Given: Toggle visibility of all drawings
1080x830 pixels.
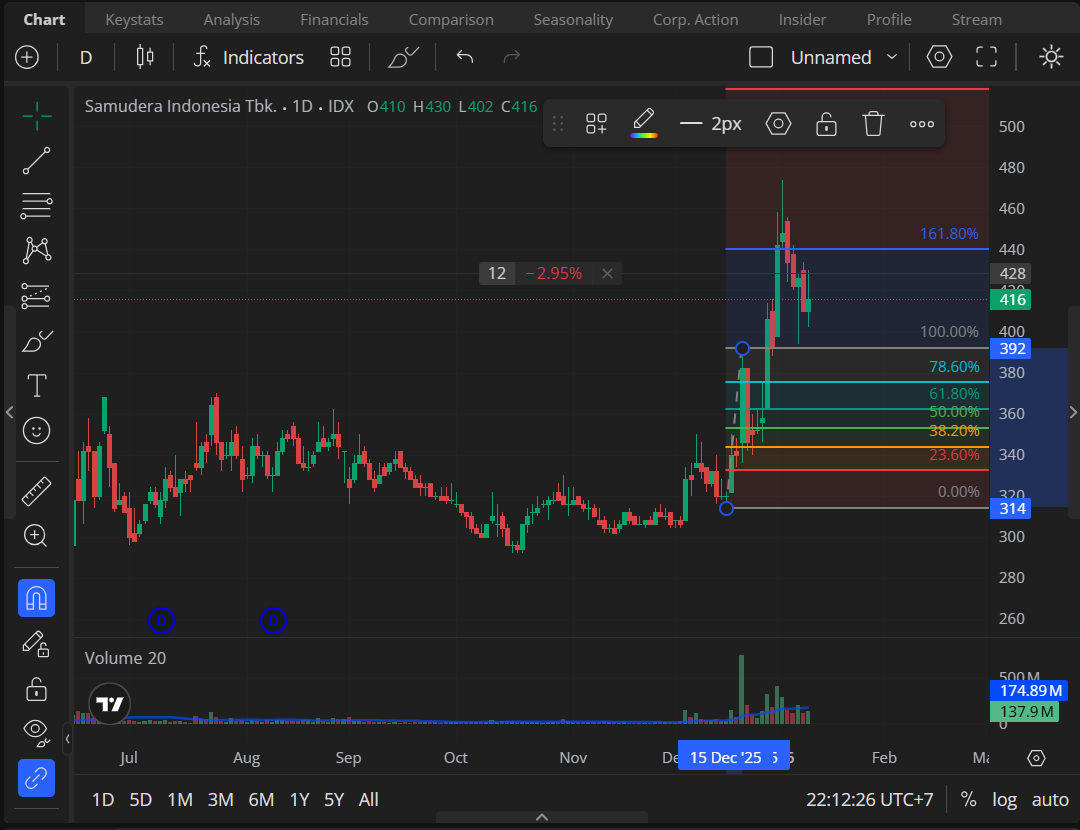Looking at the screenshot, I should click(x=36, y=732).
